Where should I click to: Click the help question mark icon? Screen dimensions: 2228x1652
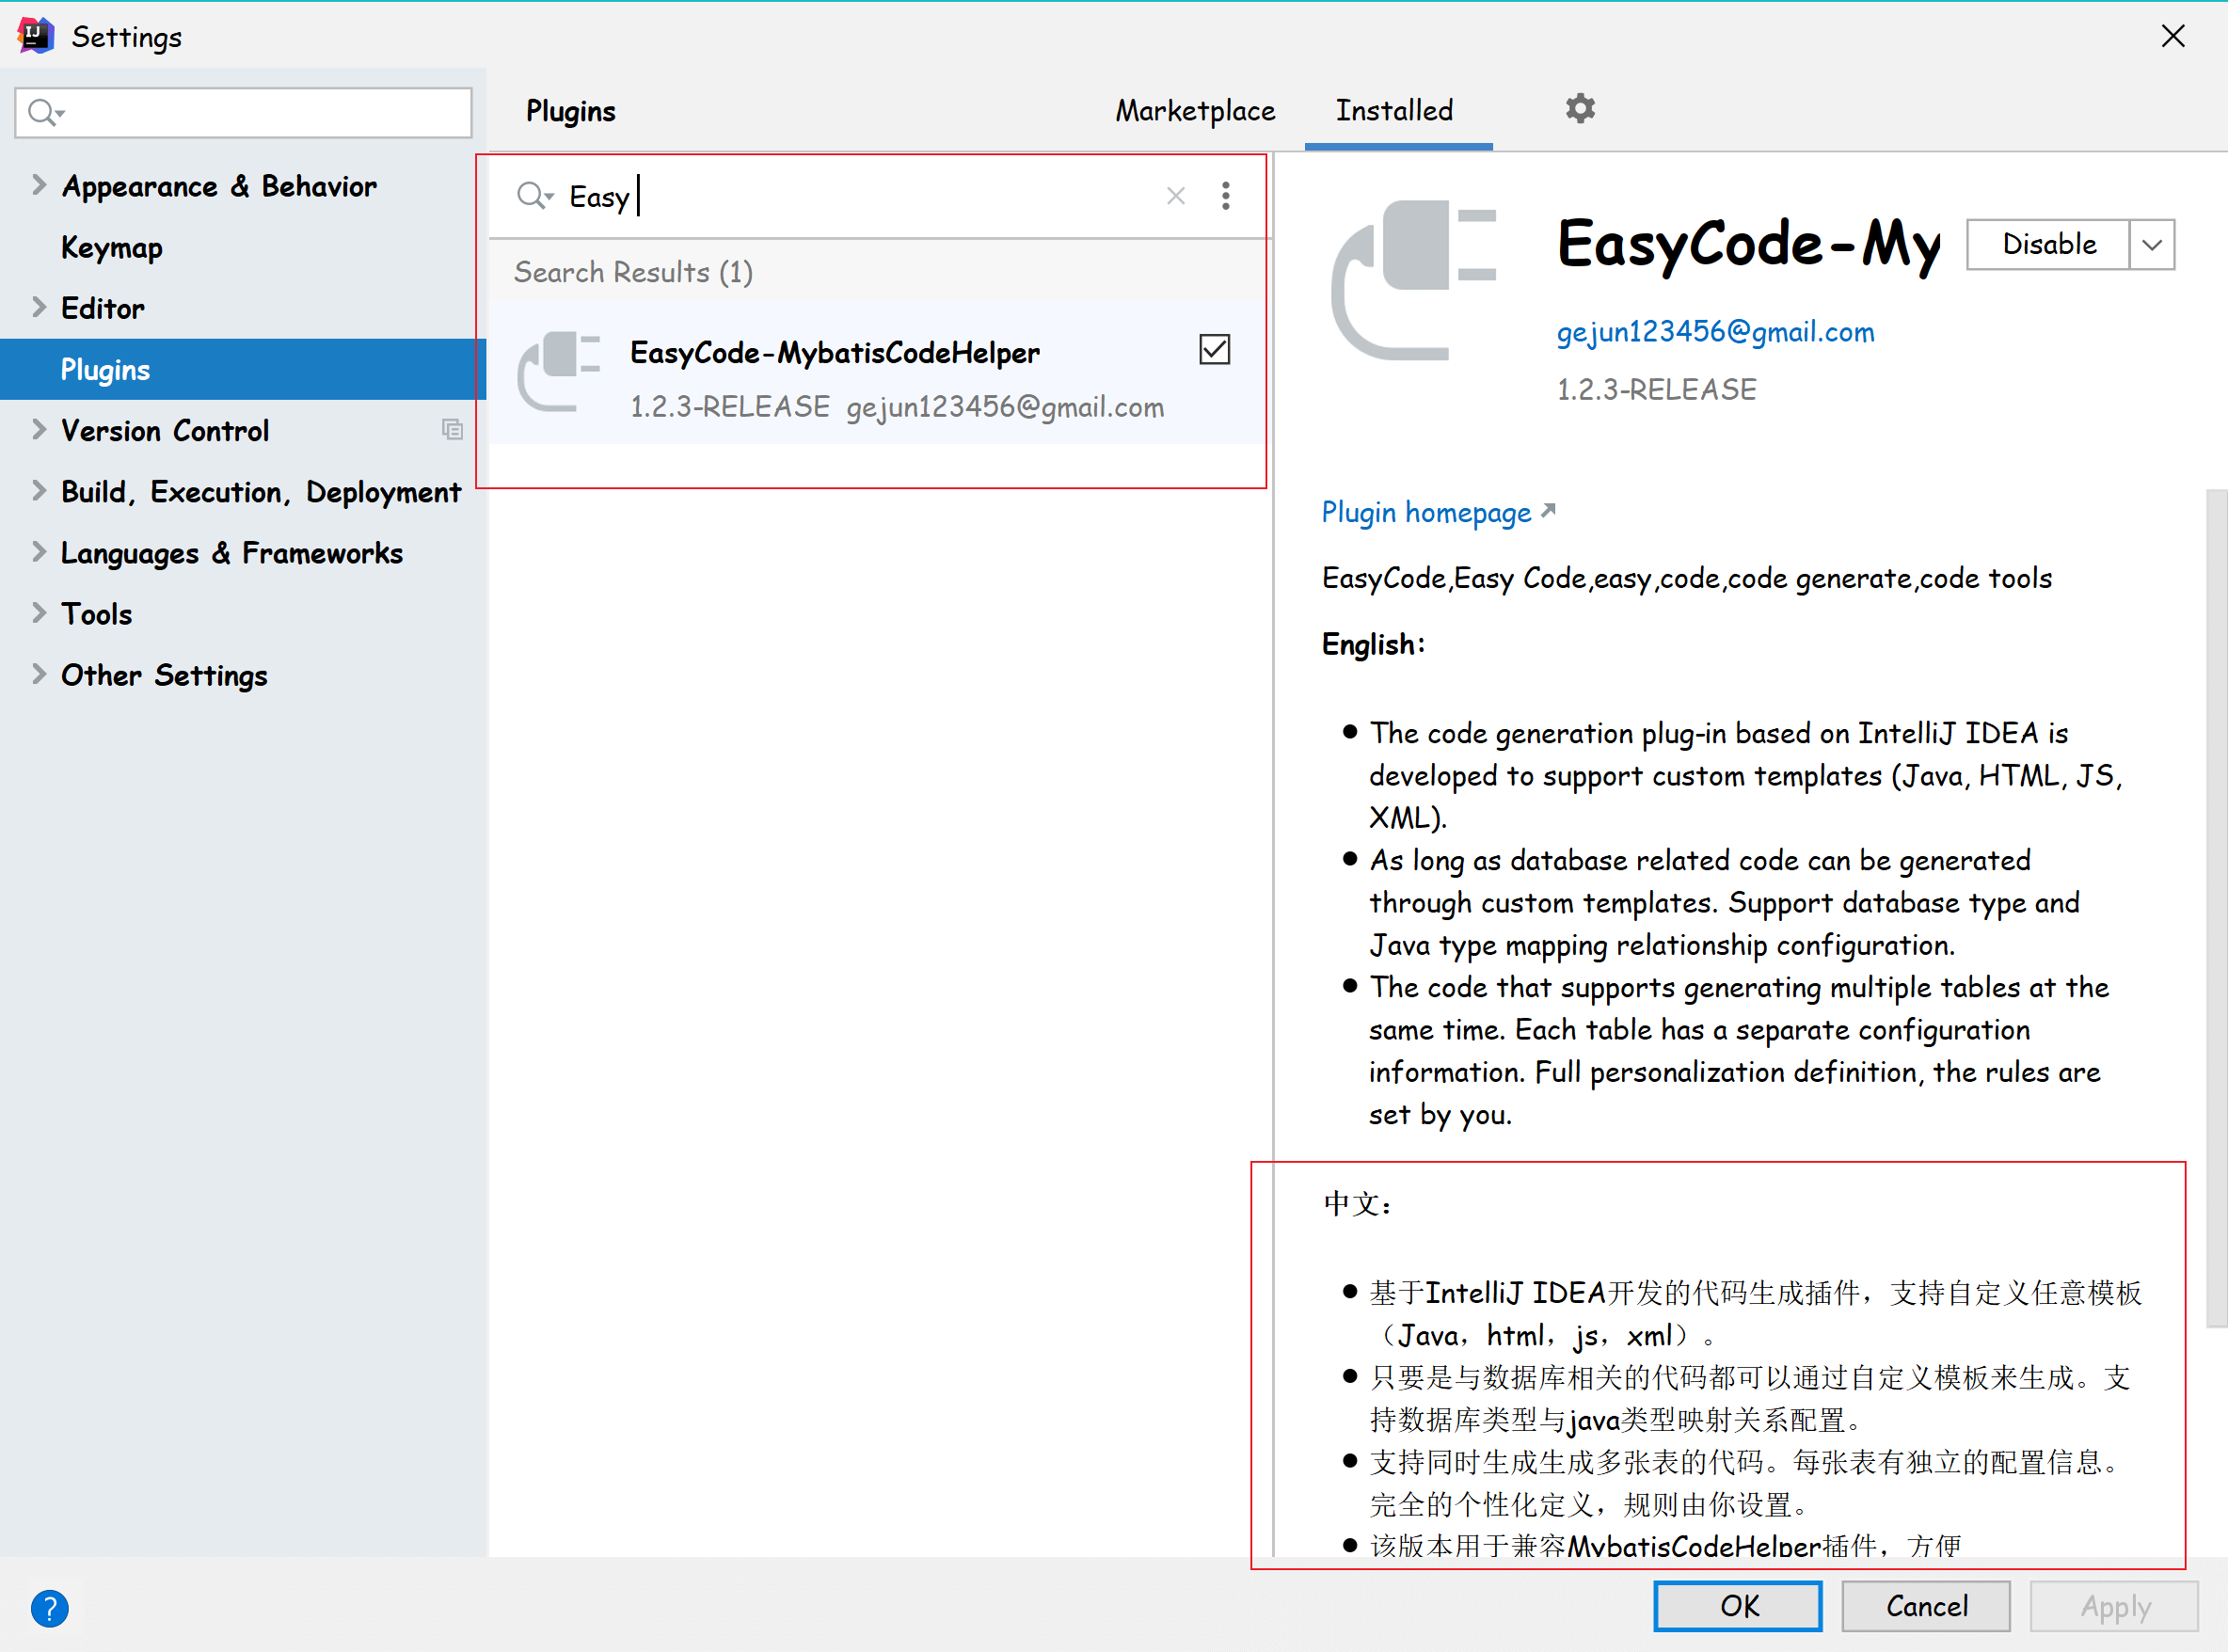pyautogui.click(x=49, y=1607)
